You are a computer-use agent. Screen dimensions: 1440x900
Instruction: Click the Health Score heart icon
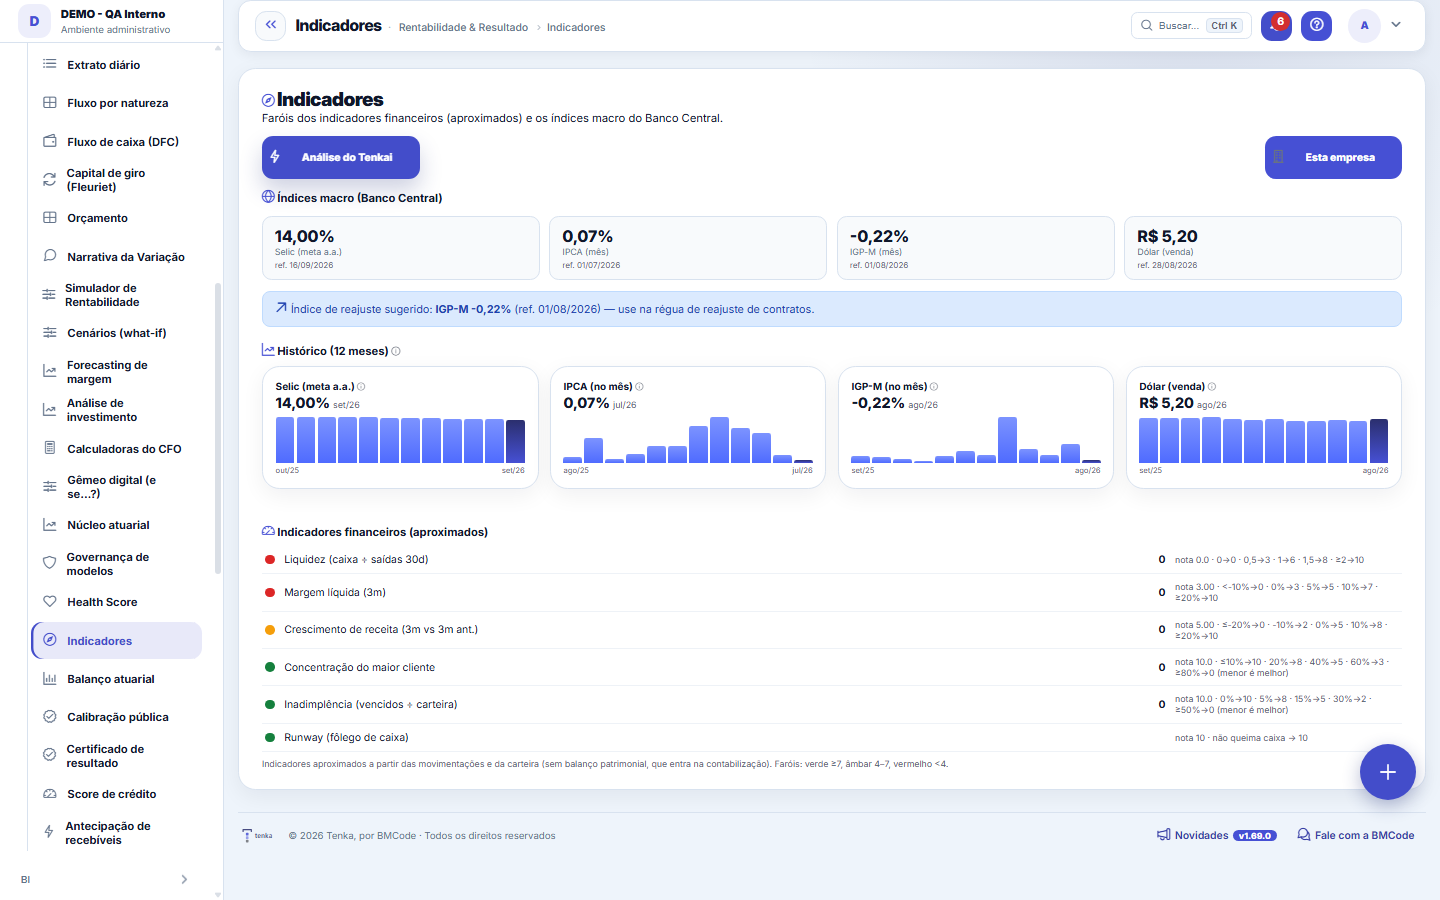click(x=49, y=602)
